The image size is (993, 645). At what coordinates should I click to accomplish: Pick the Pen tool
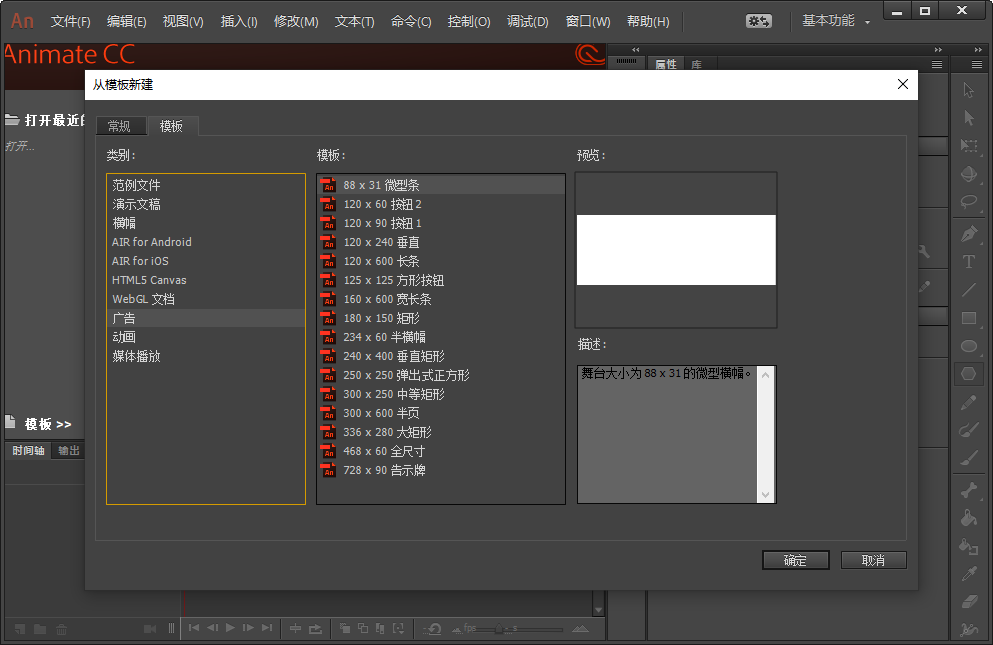[x=968, y=233]
